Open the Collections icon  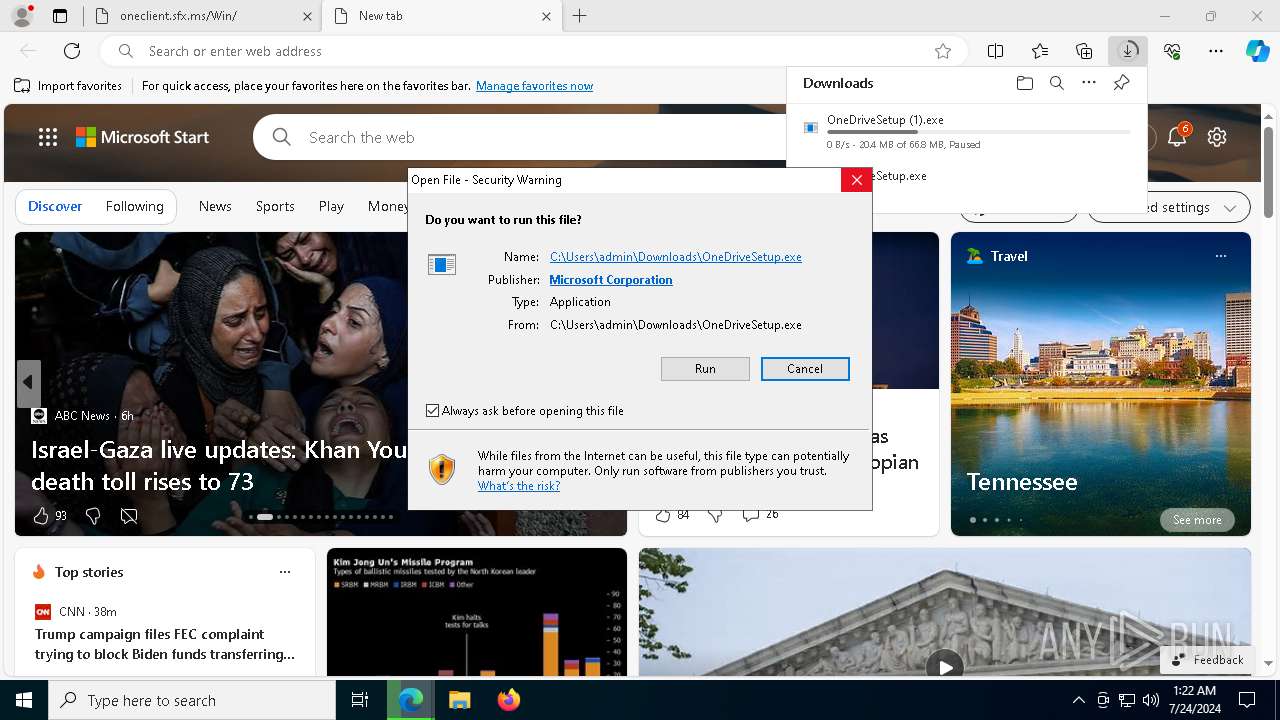pos(1084,51)
